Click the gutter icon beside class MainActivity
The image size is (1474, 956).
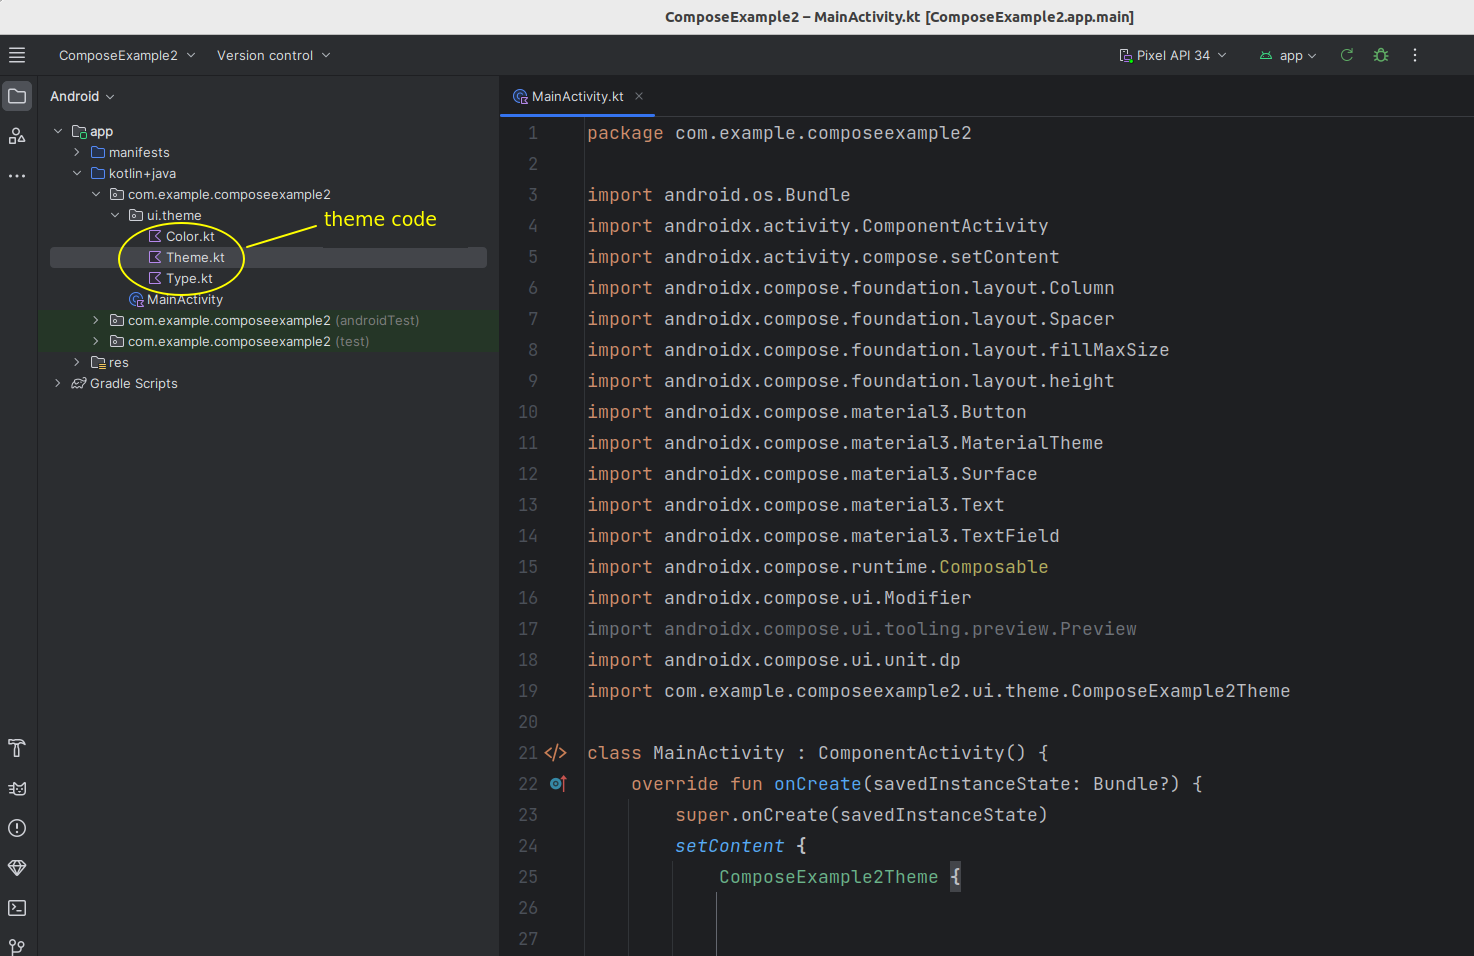click(556, 753)
